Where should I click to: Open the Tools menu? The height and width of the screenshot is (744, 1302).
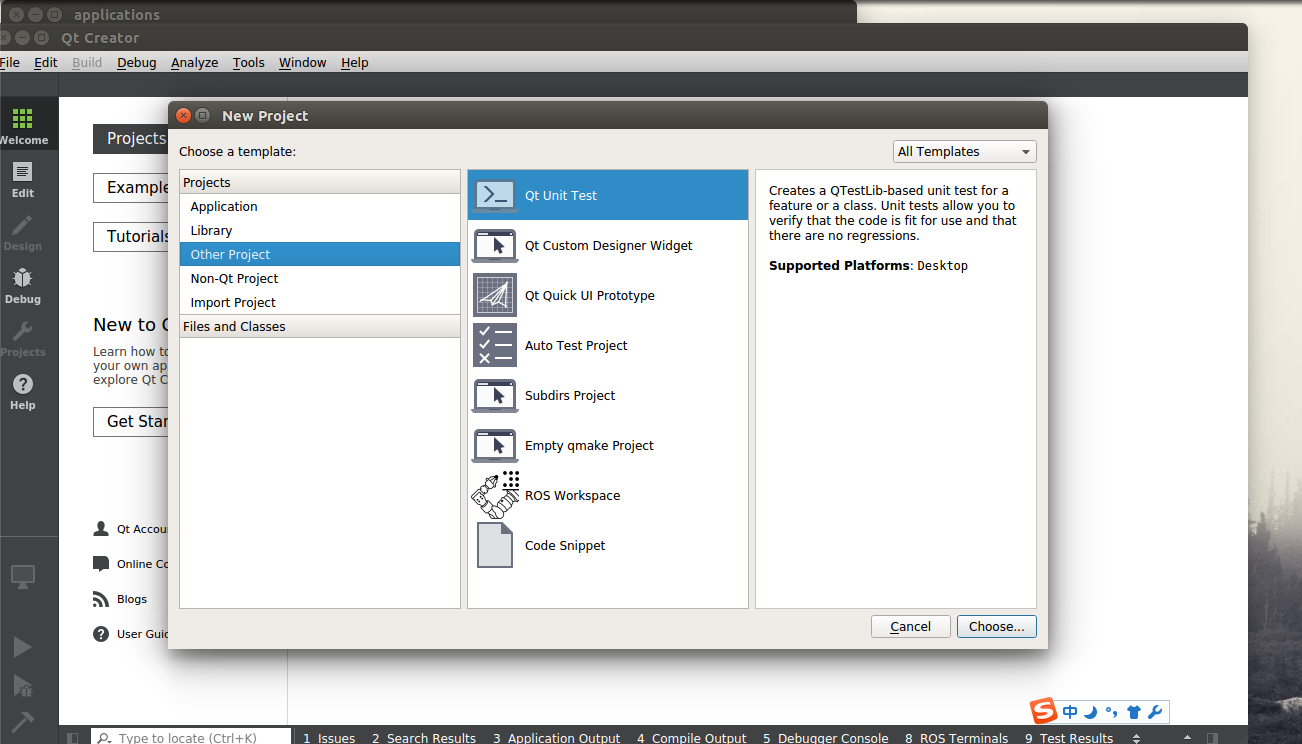tap(249, 62)
